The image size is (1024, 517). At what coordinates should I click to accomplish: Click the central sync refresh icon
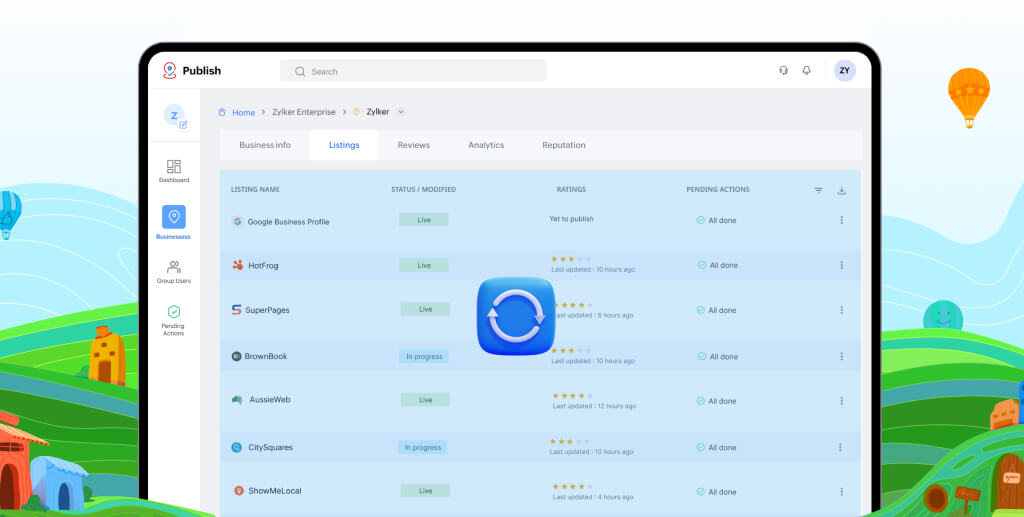[515, 316]
